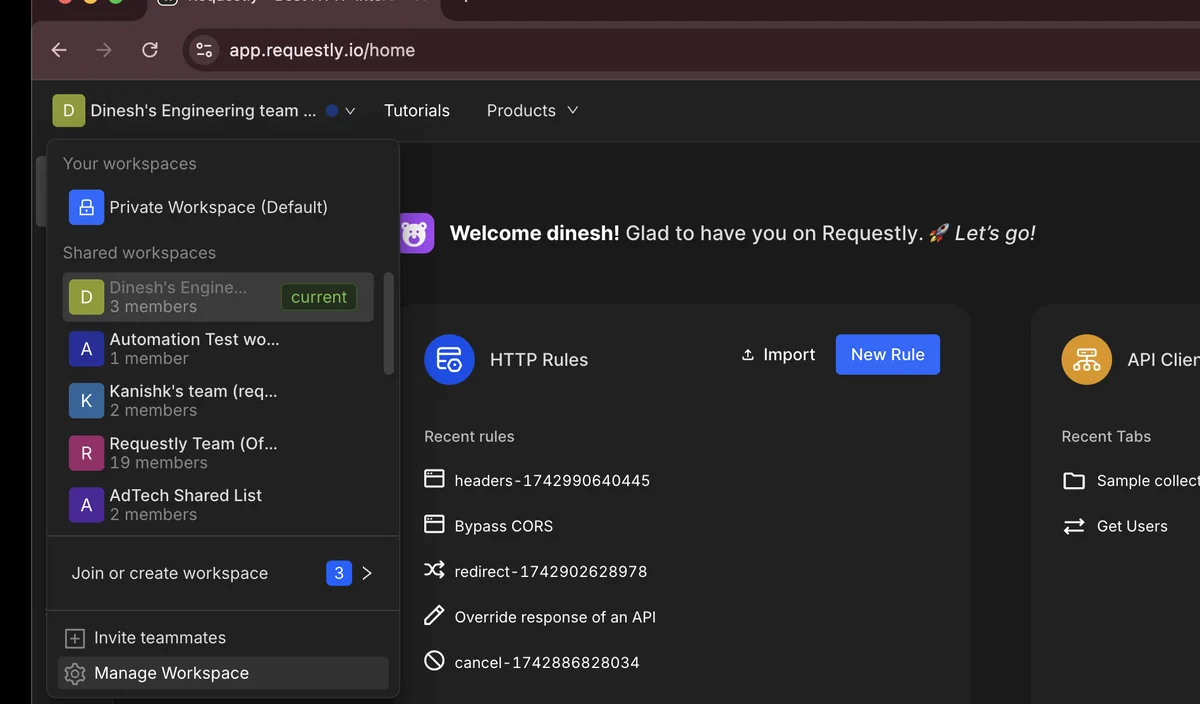1200x704 pixels.
Task: Click the redirect shuffle icon
Action: tap(434, 570)
